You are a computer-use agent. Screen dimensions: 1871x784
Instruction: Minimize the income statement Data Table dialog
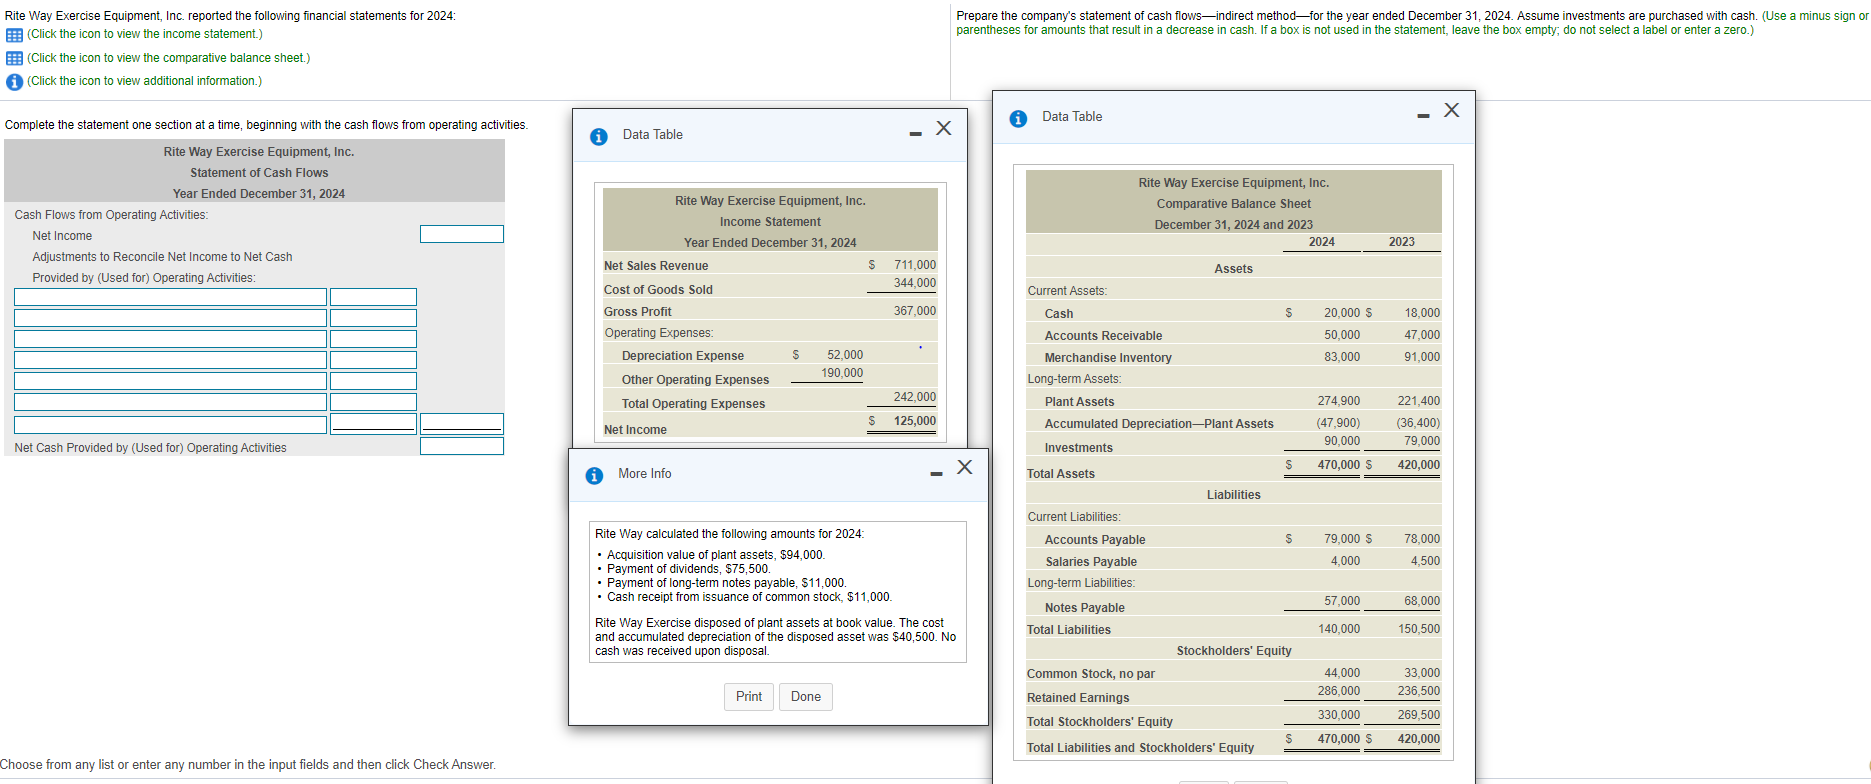click(x=915, y=134)
